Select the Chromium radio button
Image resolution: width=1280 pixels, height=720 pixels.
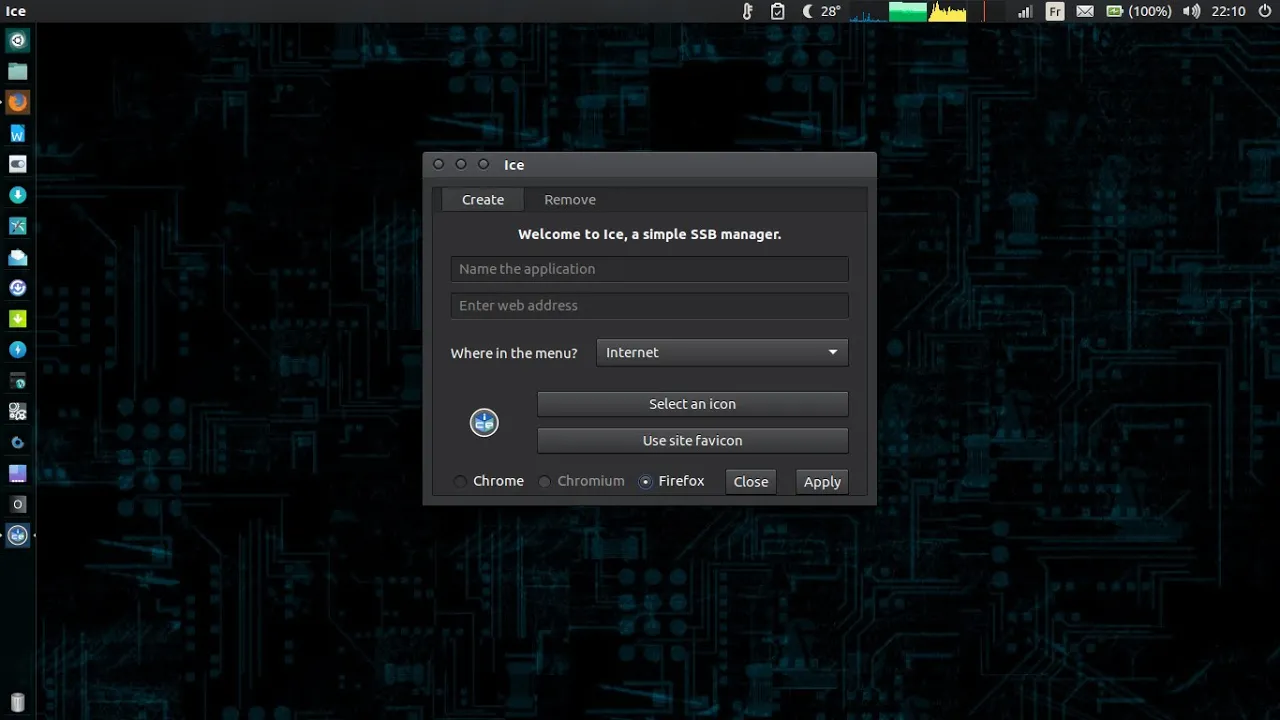pyautogui.click(x=581, y=481)
